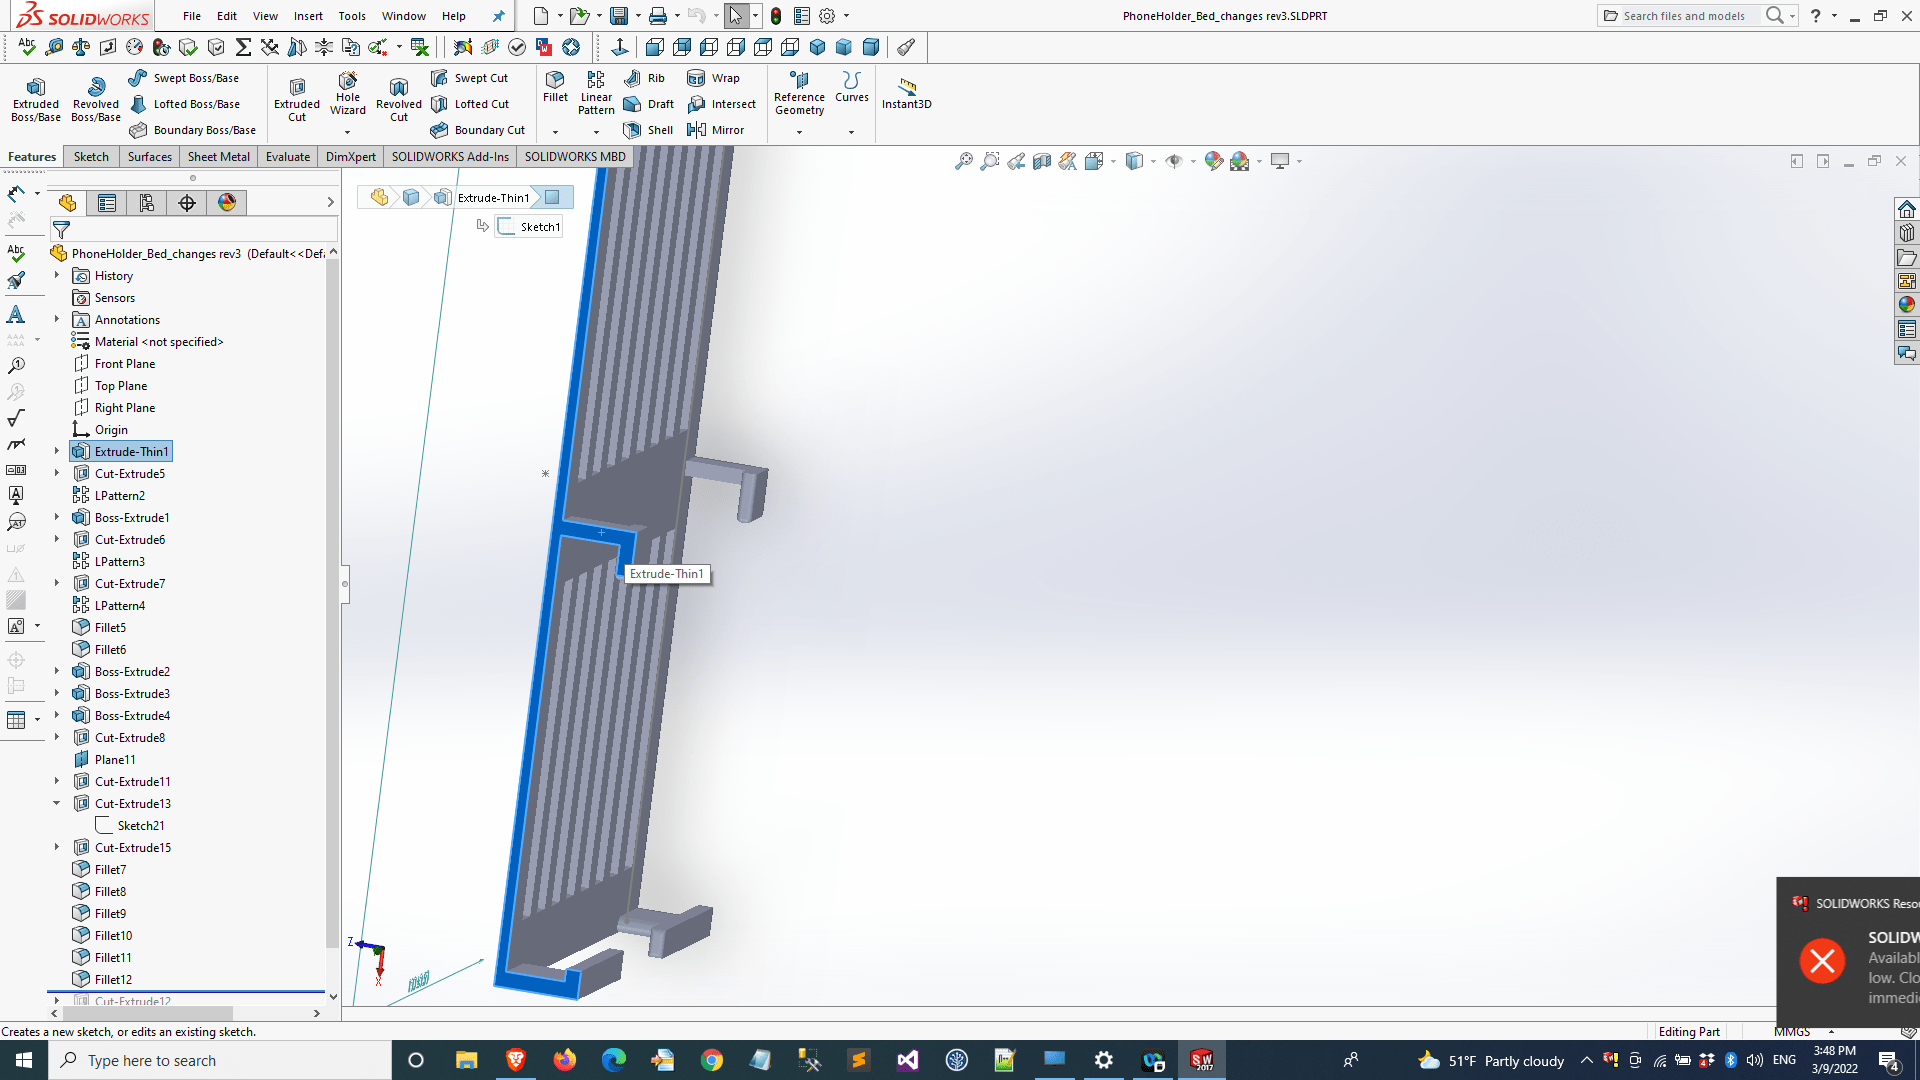Dismiss the SOLIDWORKS Resources notification
Viewport: 1920px width, 1080px height.
pos(1822,960)
